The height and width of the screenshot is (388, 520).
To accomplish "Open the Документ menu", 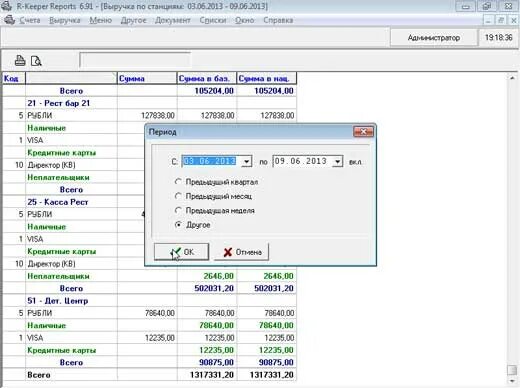I will coord(173,20).
